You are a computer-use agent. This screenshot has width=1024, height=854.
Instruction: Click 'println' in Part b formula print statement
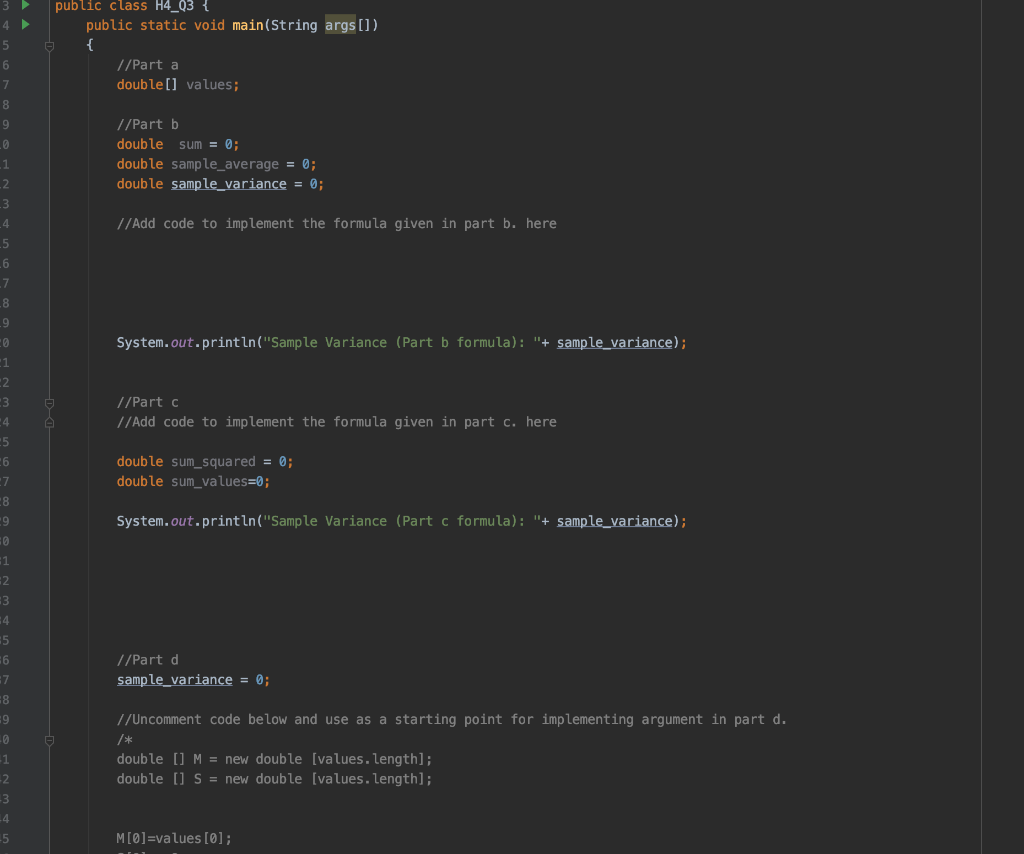click(229, 342)
